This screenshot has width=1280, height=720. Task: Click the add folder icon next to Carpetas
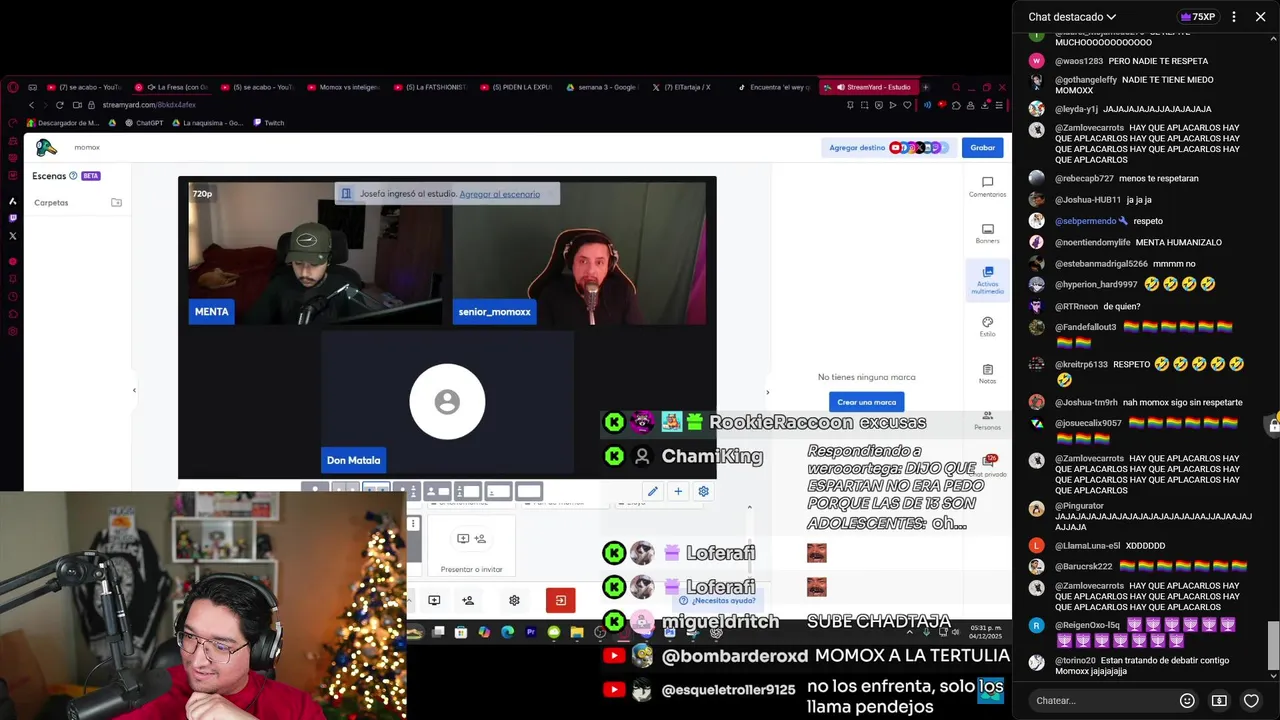116,202
